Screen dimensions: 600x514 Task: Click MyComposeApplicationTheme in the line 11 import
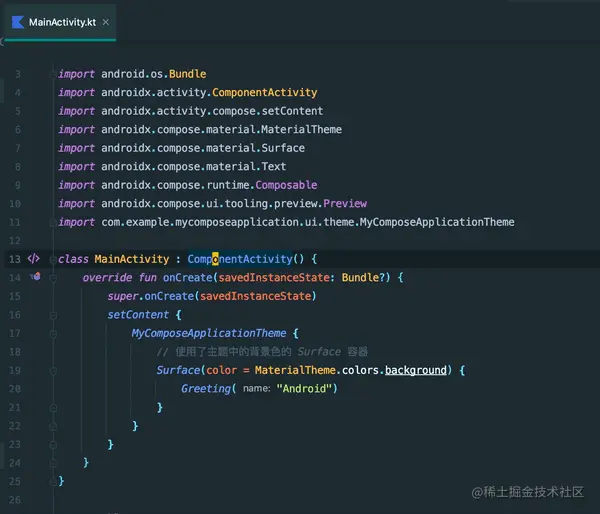click(x=437, y=222)
